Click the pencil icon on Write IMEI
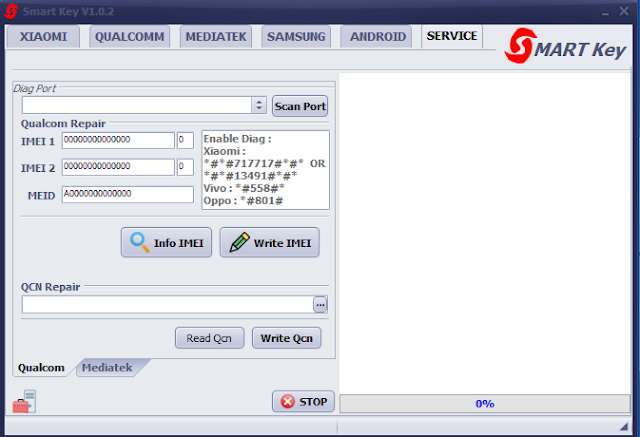 239,242
